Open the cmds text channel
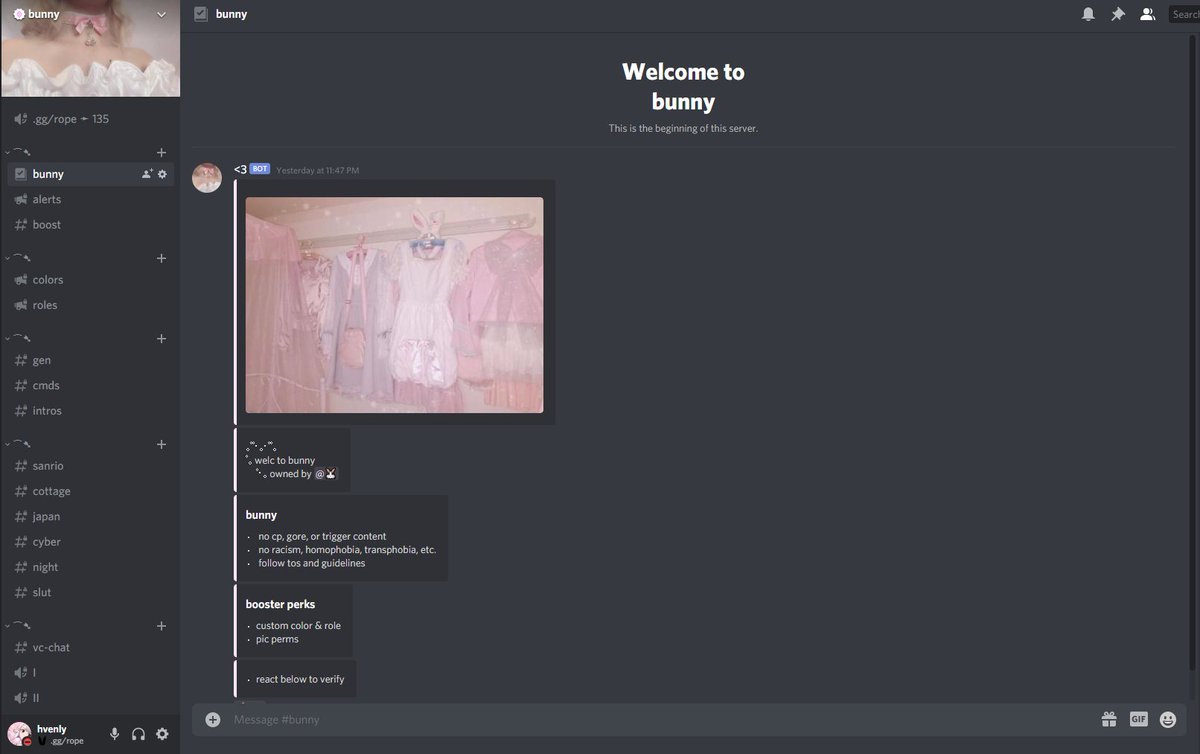1200x754 pixels. [90, 385]
